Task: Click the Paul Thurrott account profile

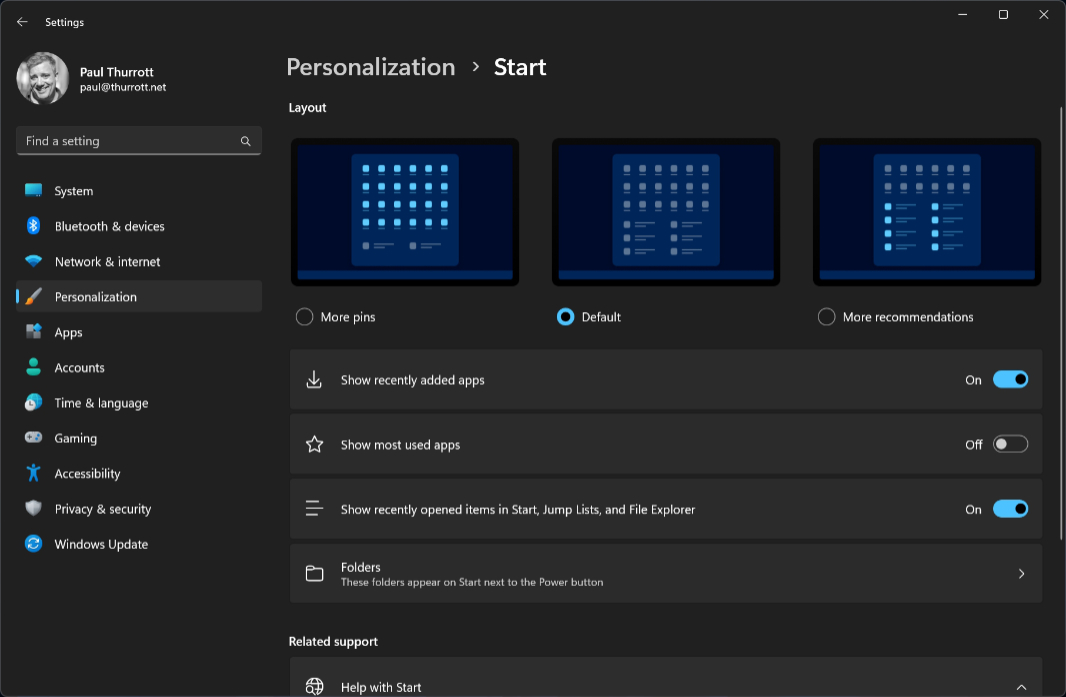Action: click(x=92, y=79)
